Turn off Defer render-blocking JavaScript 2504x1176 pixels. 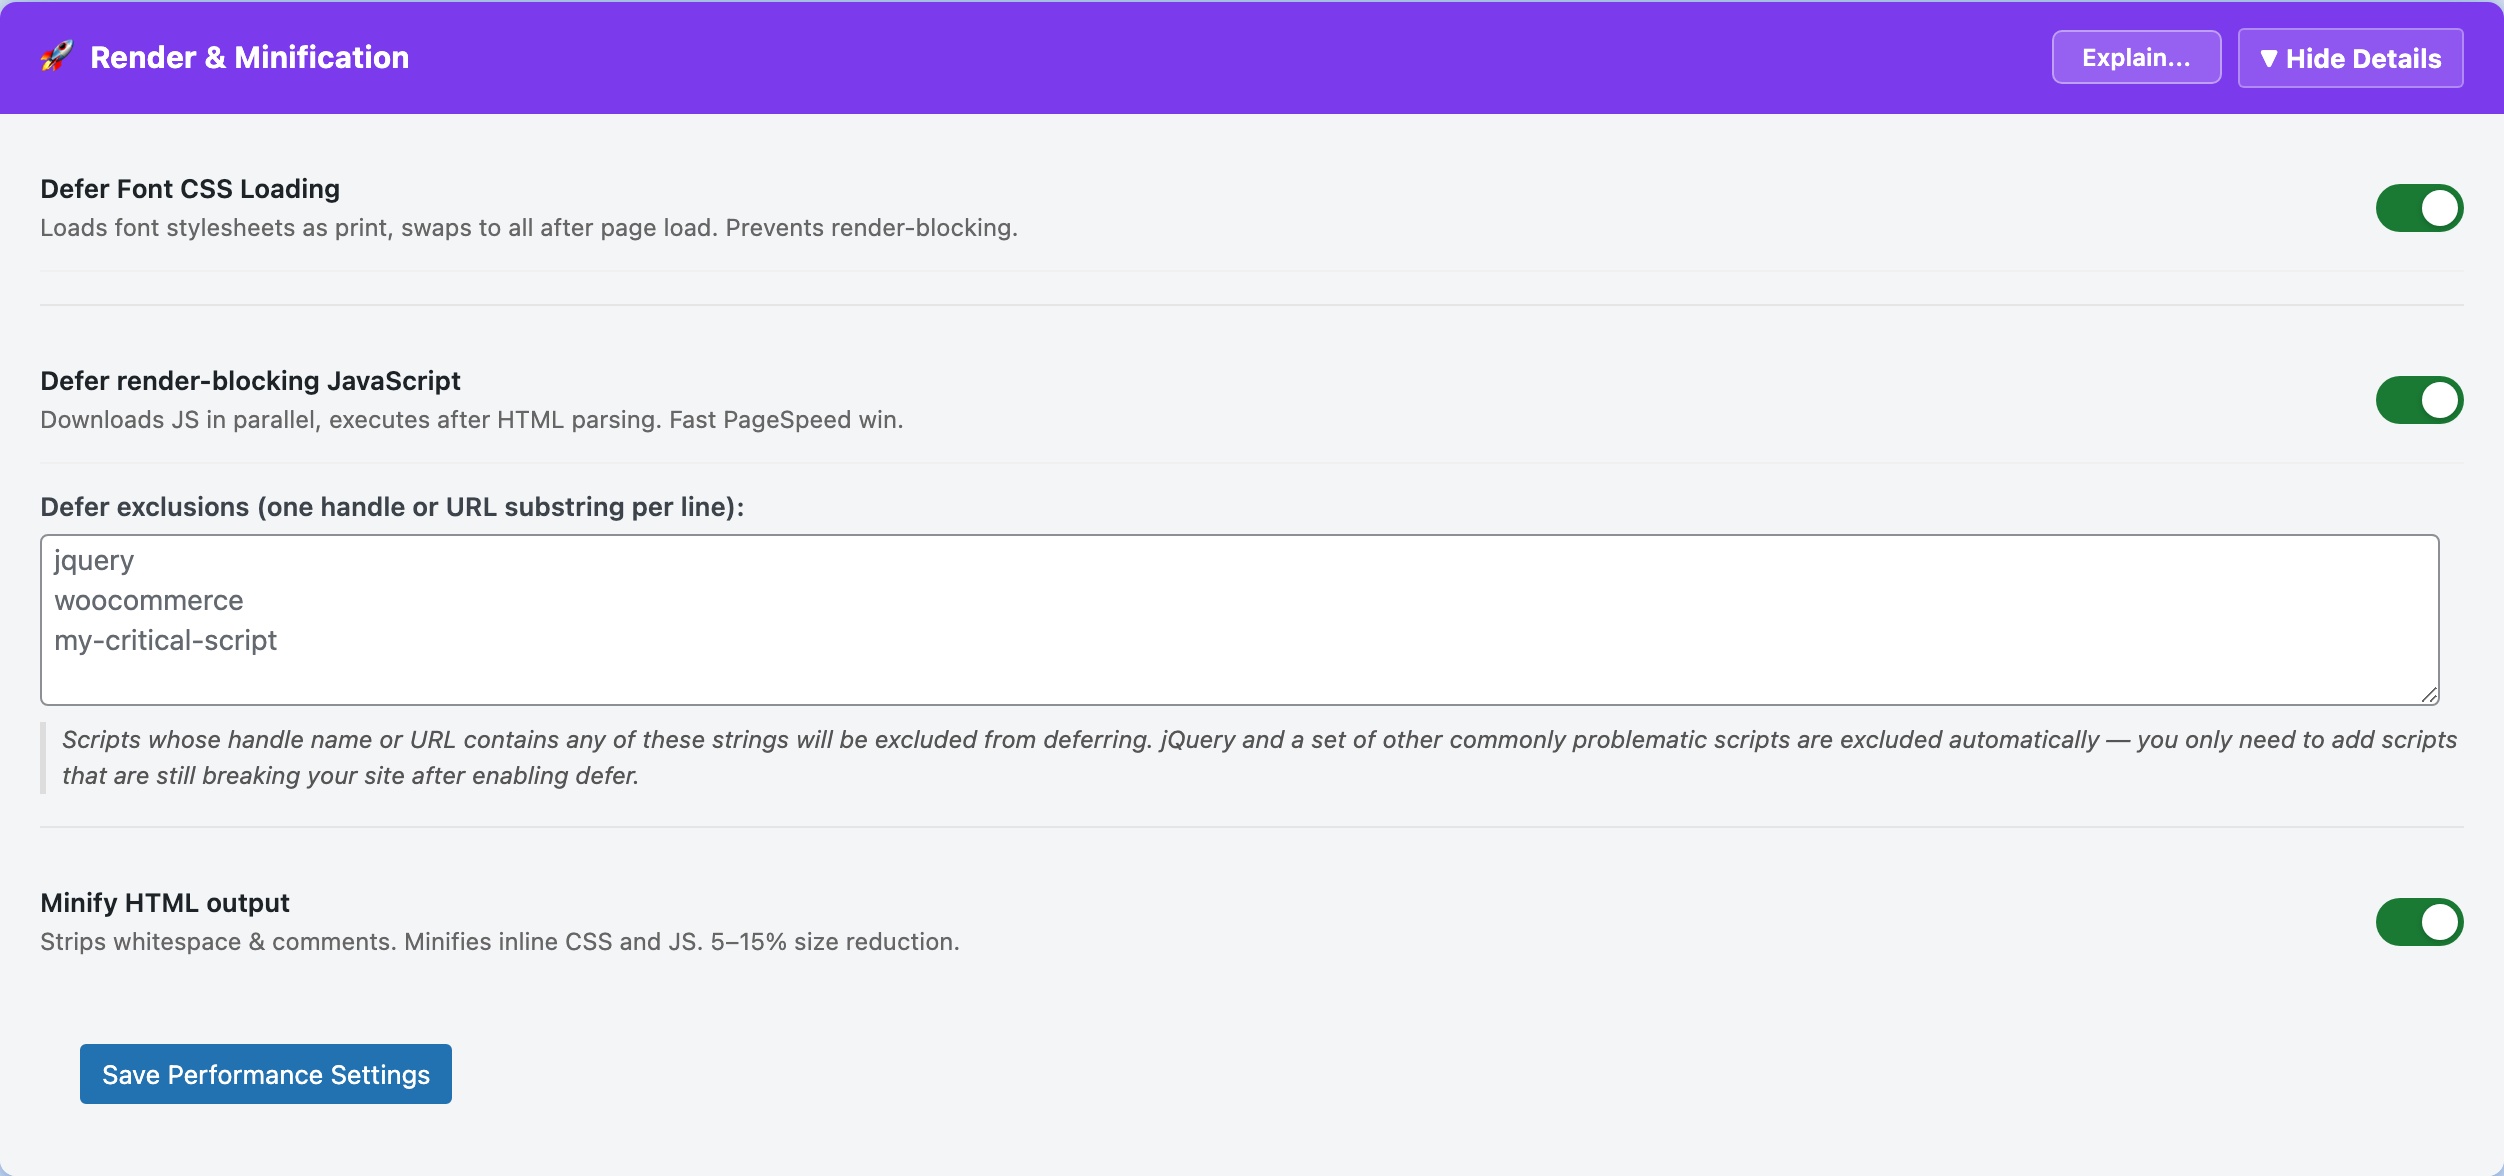[2421, 399]
